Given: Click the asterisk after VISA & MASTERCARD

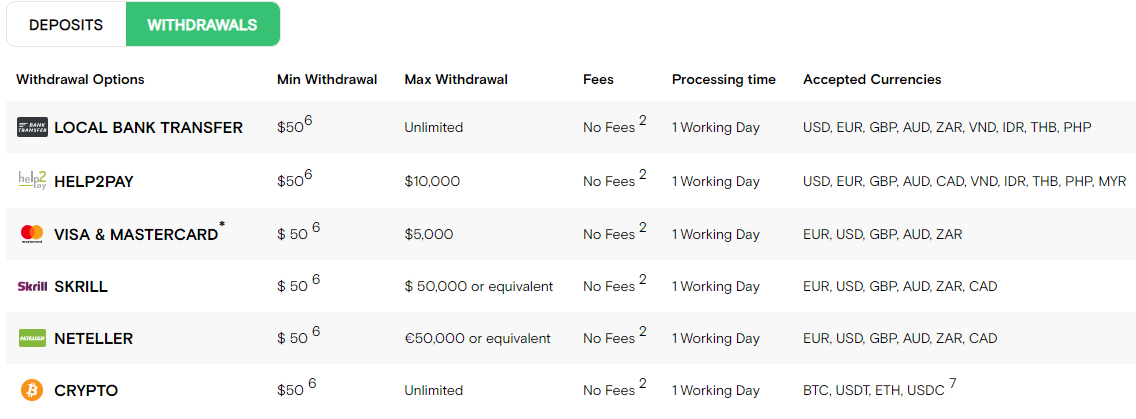Looking at the screenshot, I should (222, 226).
